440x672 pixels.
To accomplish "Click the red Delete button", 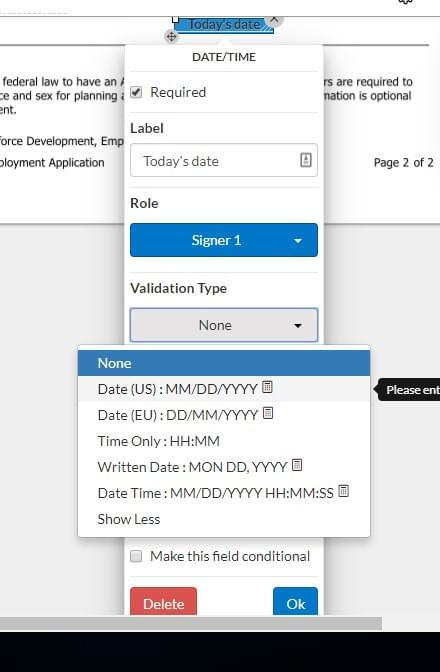I will (x=163, y=602).
